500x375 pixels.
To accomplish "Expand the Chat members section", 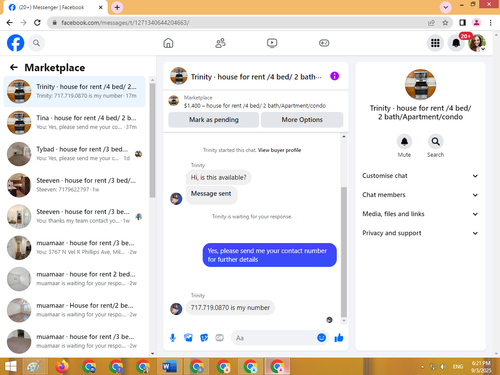I will [420, 195].
